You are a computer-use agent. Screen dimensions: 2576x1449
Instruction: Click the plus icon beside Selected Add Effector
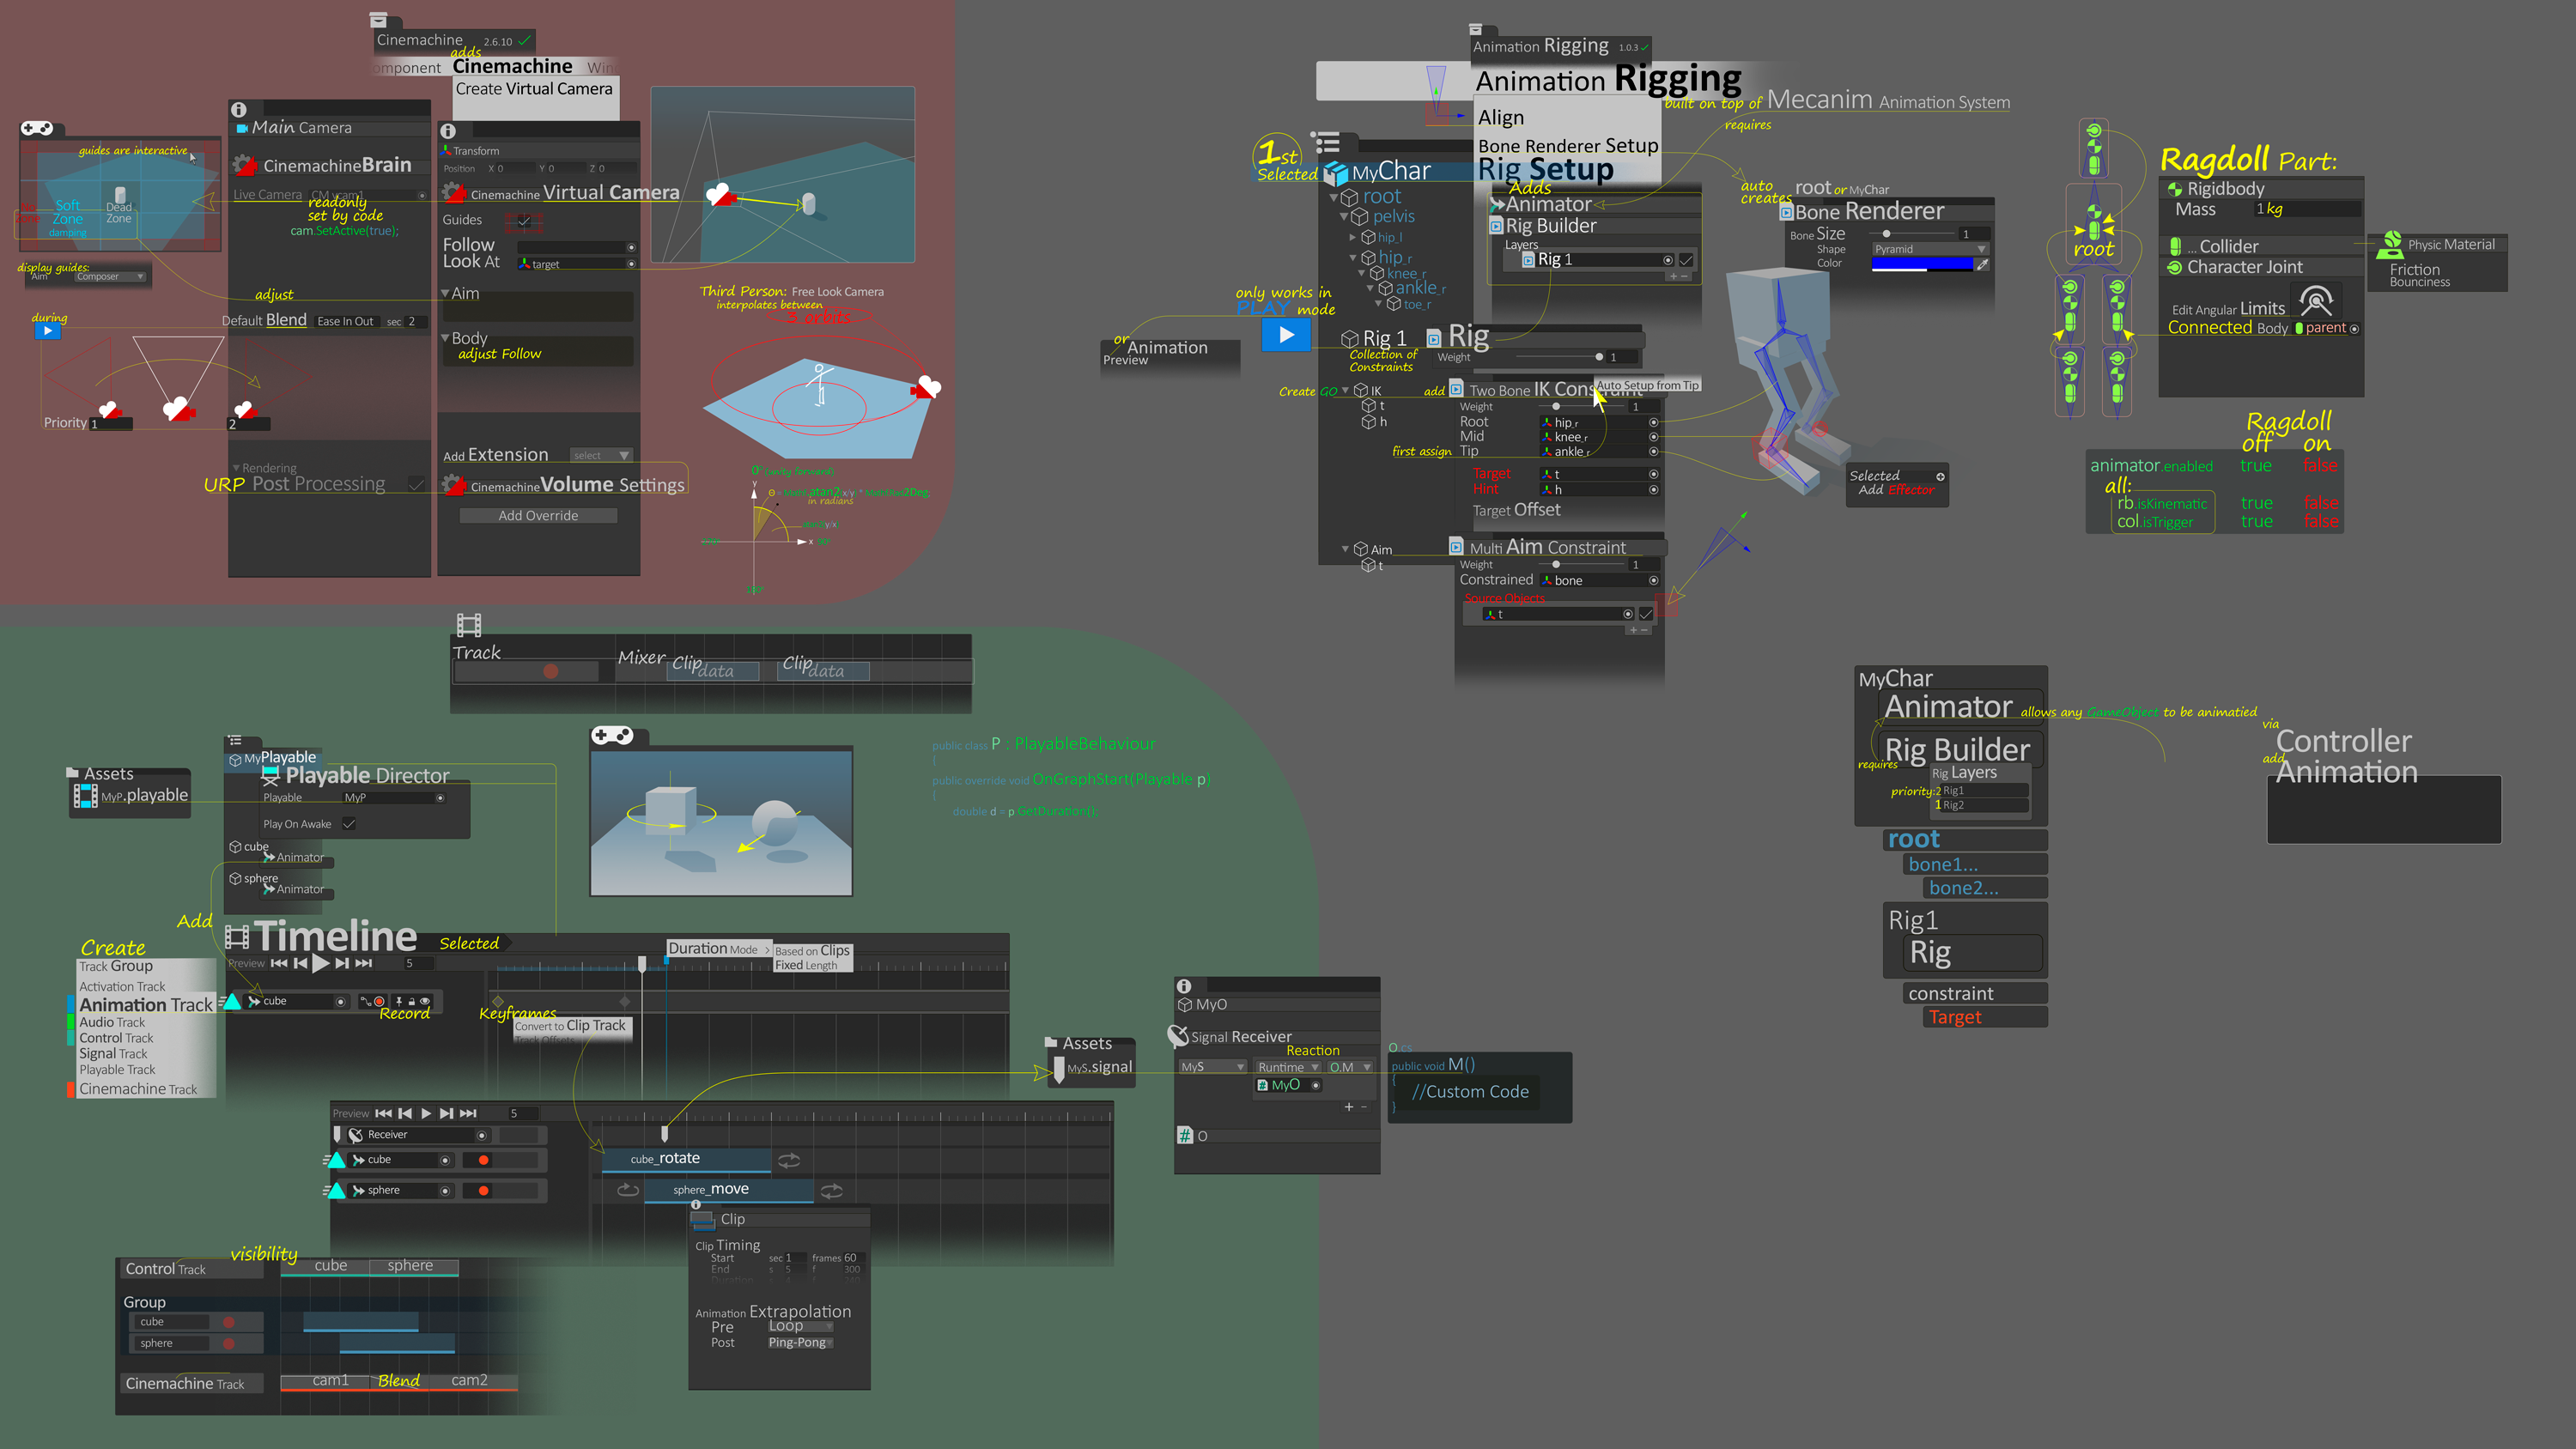coord(1940,477)
